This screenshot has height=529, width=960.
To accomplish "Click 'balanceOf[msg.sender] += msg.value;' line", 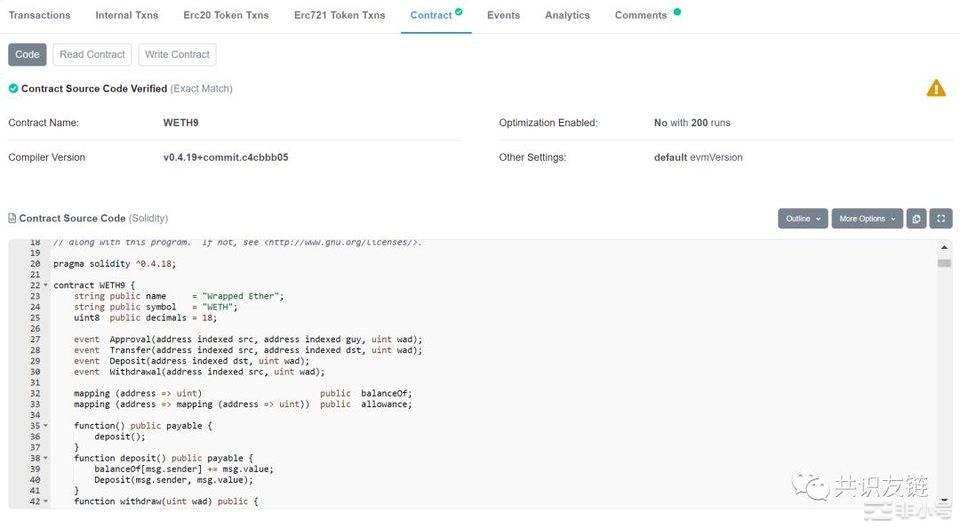I will click(184, 469).
